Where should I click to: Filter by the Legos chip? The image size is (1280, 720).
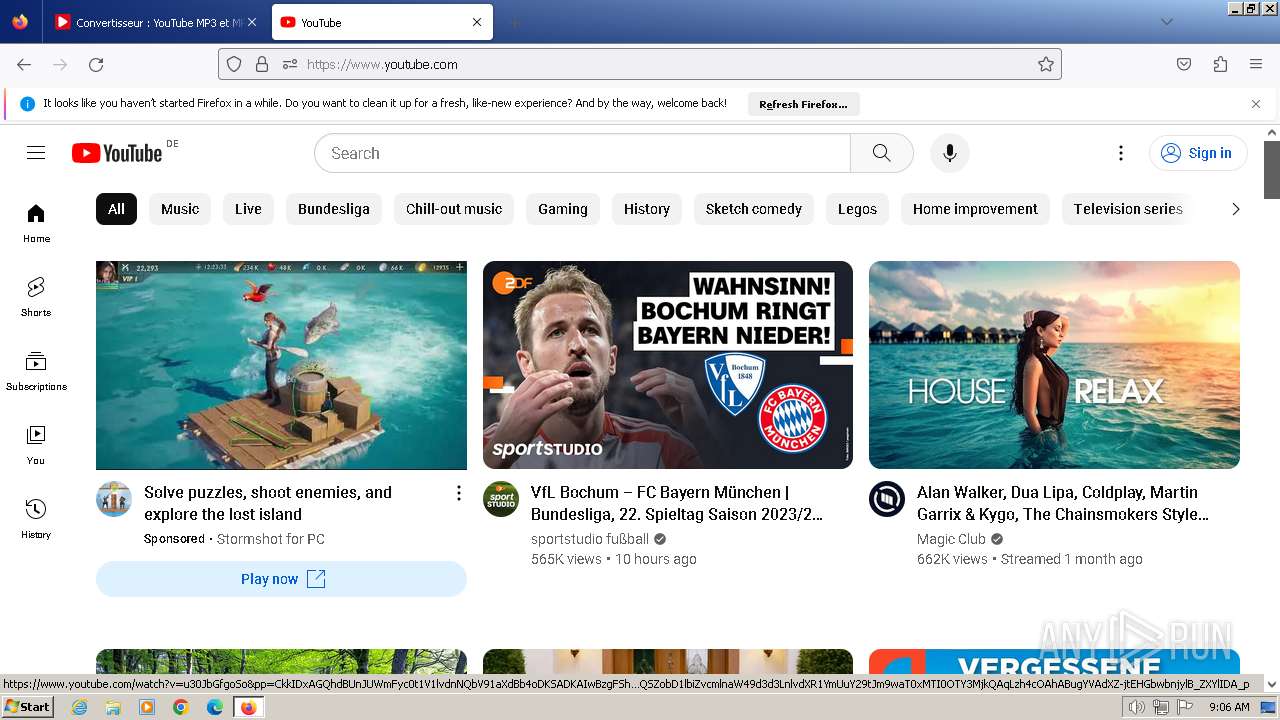click(857, 209)
